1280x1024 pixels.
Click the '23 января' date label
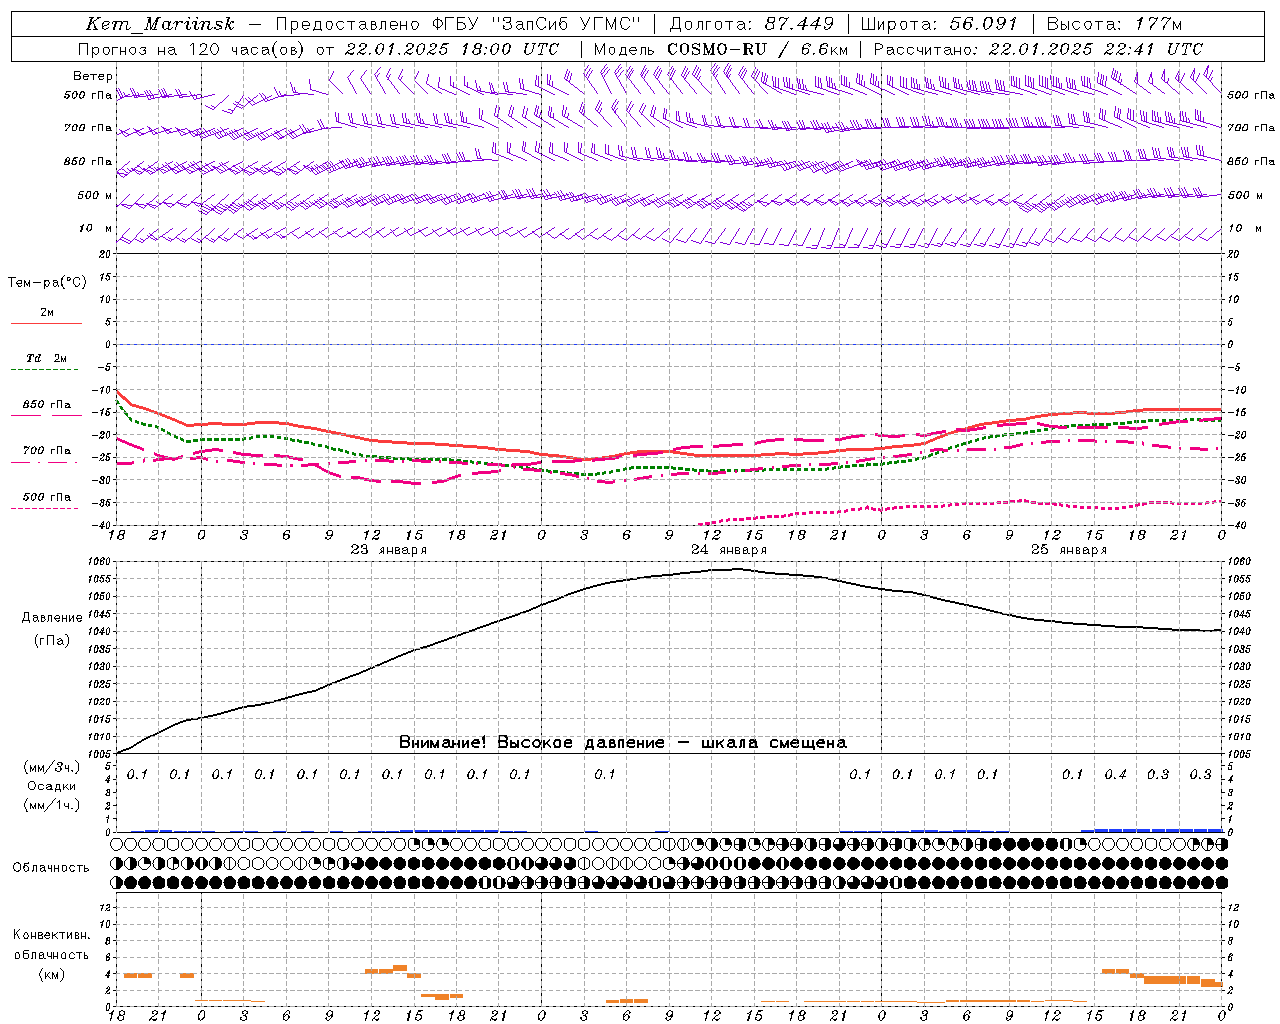point(388,550)
